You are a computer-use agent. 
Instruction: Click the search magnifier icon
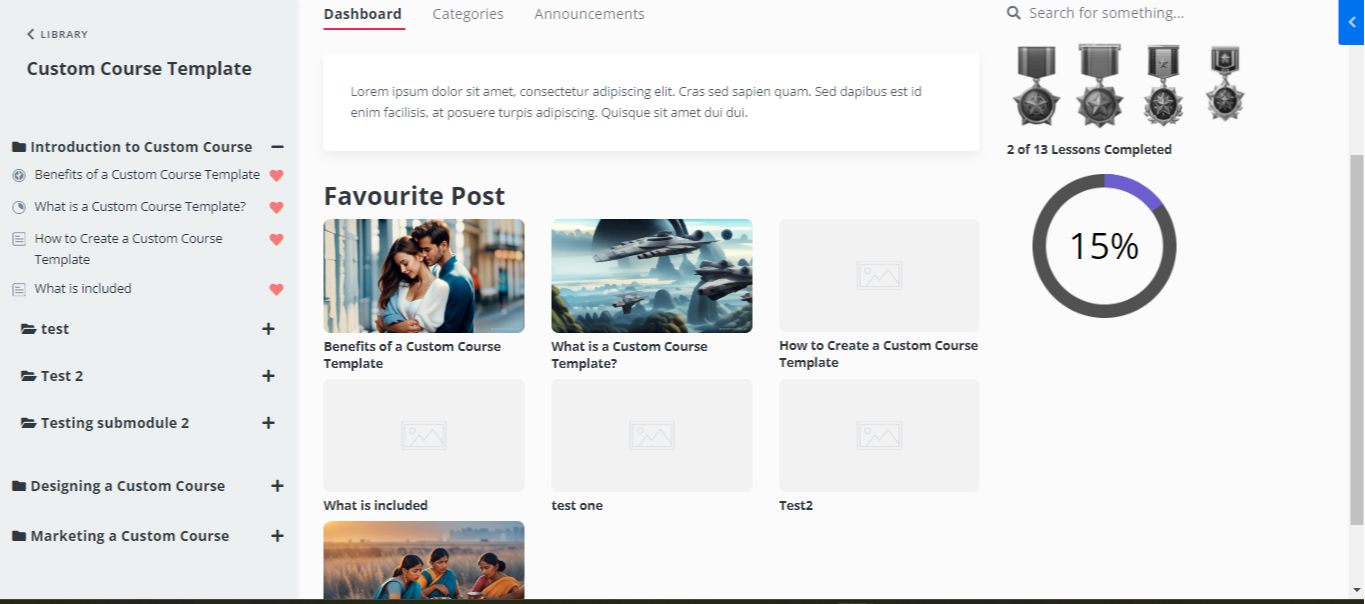[1013, 13]
